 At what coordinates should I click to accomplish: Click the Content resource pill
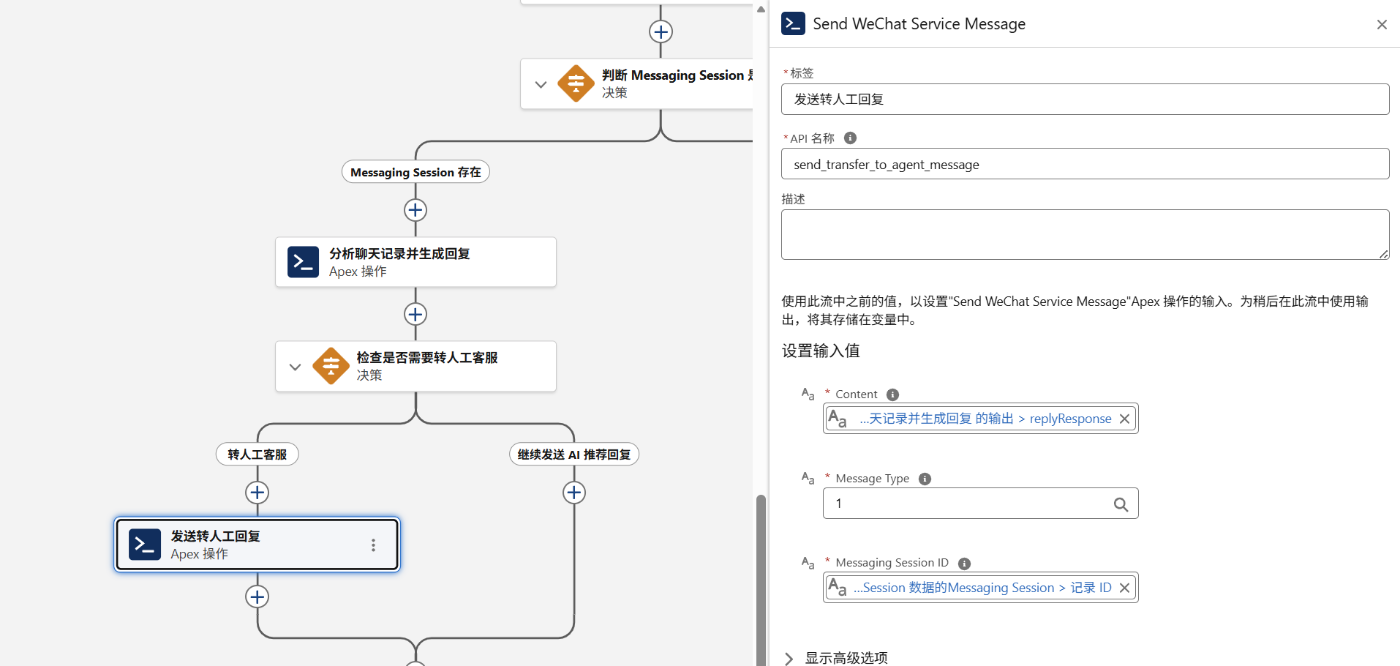pos(980,419)
